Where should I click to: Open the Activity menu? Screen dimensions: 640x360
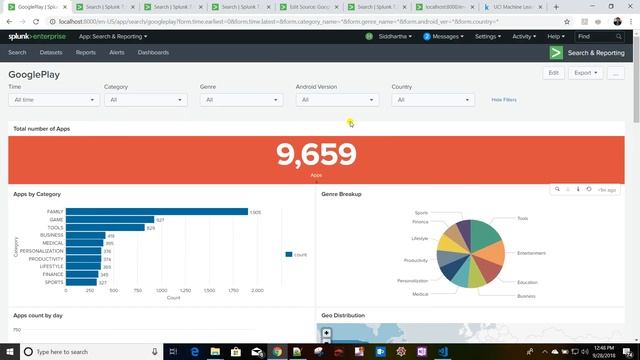[x=524, y=36]
